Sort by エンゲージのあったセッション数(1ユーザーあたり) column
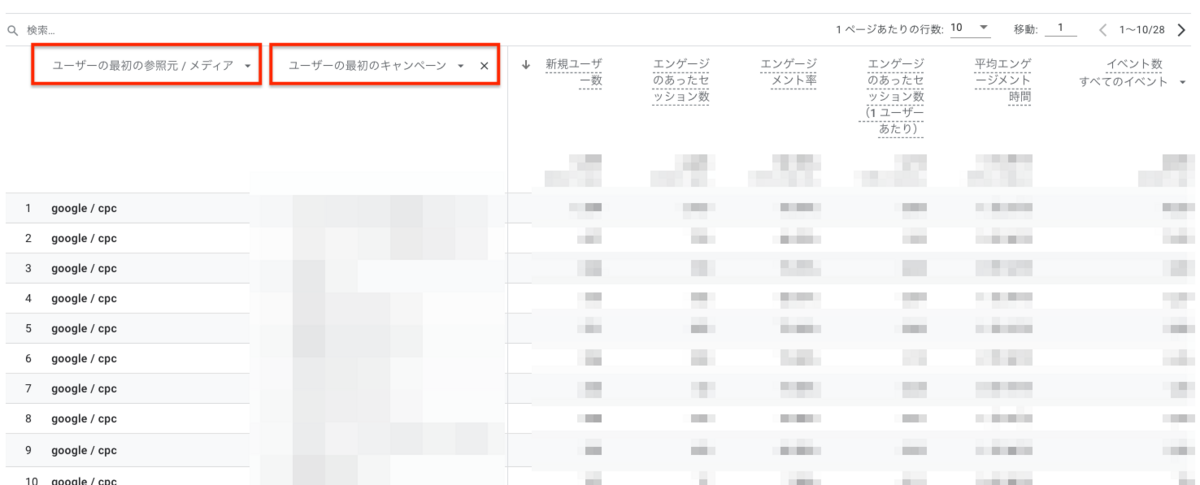 coord(896,97)
